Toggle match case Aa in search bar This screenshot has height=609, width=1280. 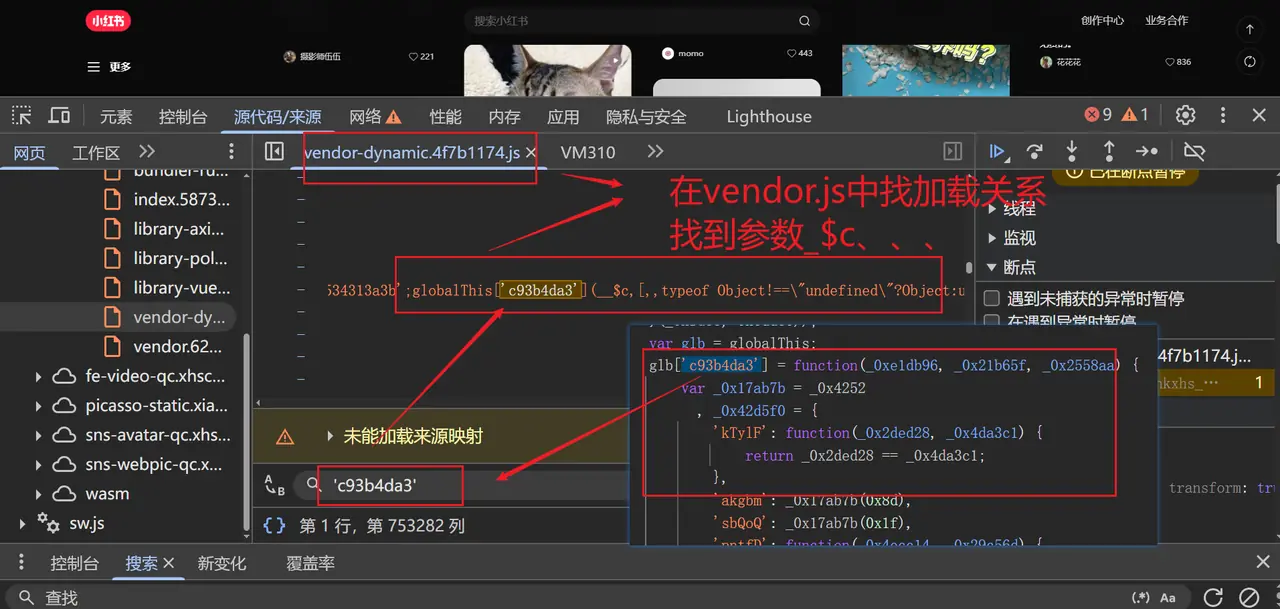pyautogui.click(x=1168, y=597)
